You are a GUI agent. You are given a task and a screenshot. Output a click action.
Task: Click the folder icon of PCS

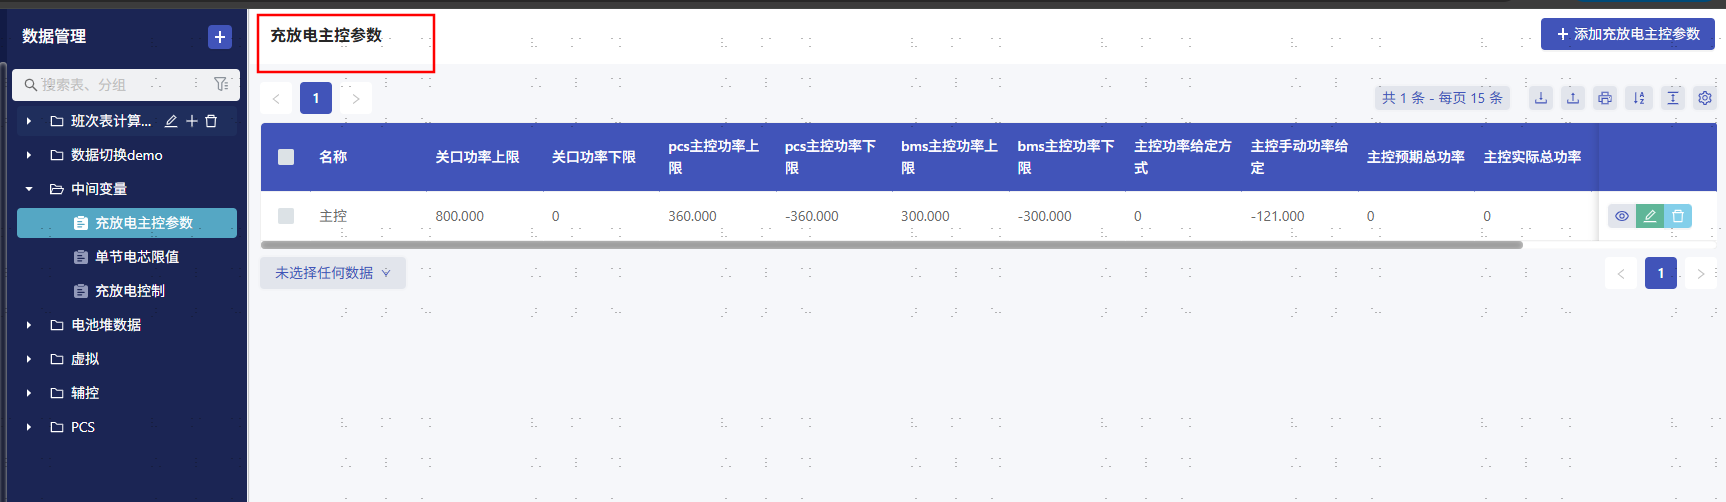(x=57, y=427)
